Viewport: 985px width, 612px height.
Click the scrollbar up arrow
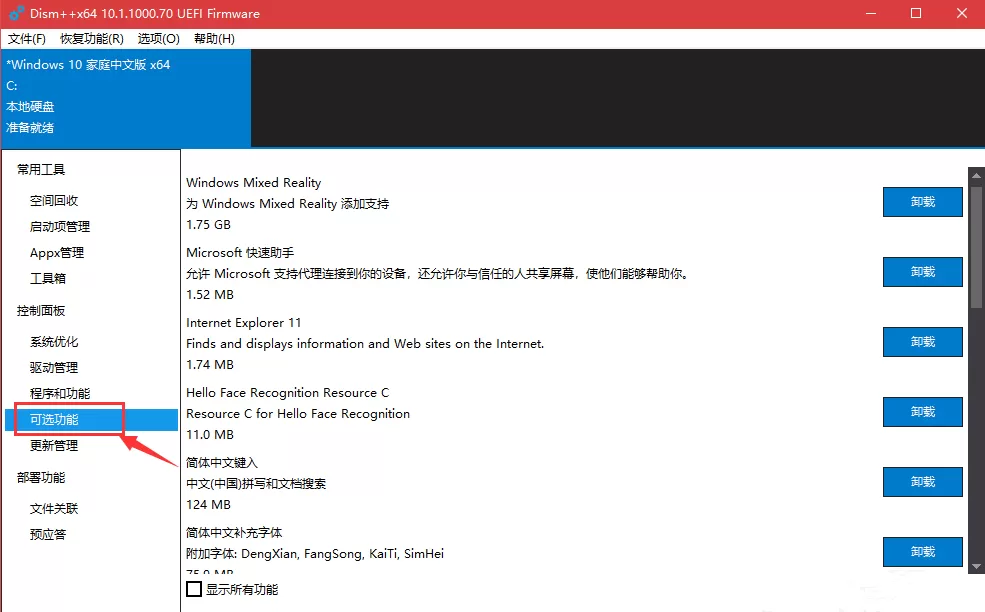[976, 175]
